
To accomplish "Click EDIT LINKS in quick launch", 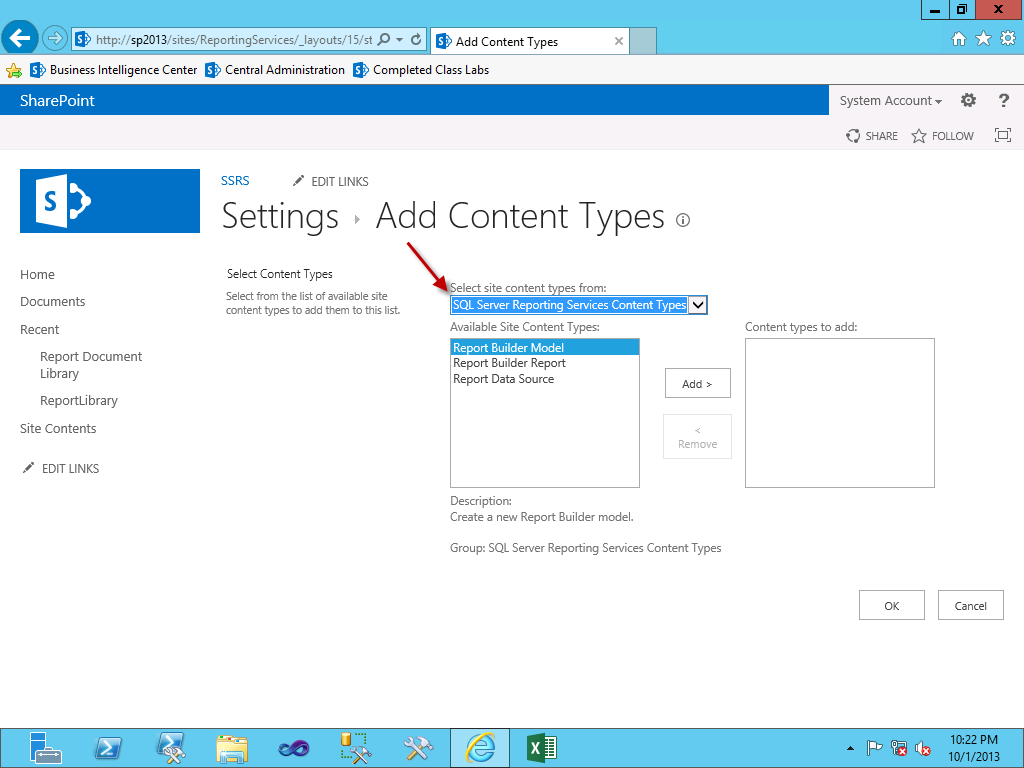I will pos(61,468).
